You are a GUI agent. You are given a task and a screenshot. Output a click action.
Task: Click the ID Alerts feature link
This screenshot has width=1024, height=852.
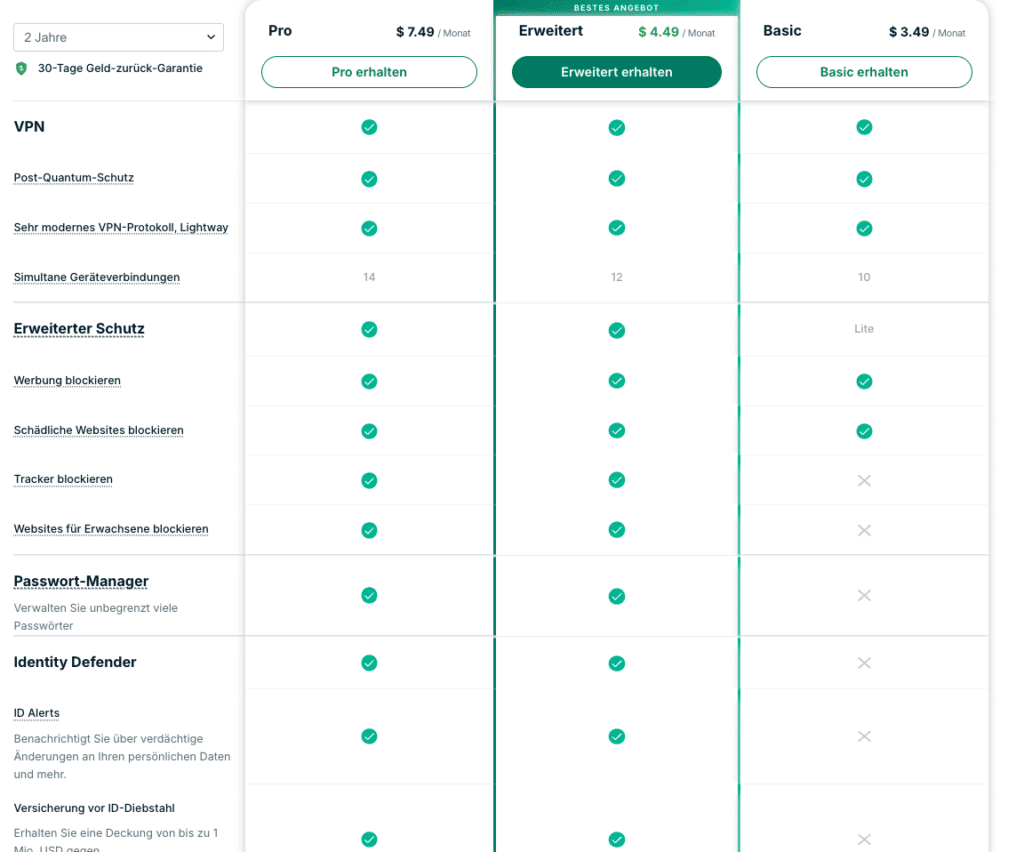pyautogui.click(x=37, y=713)
